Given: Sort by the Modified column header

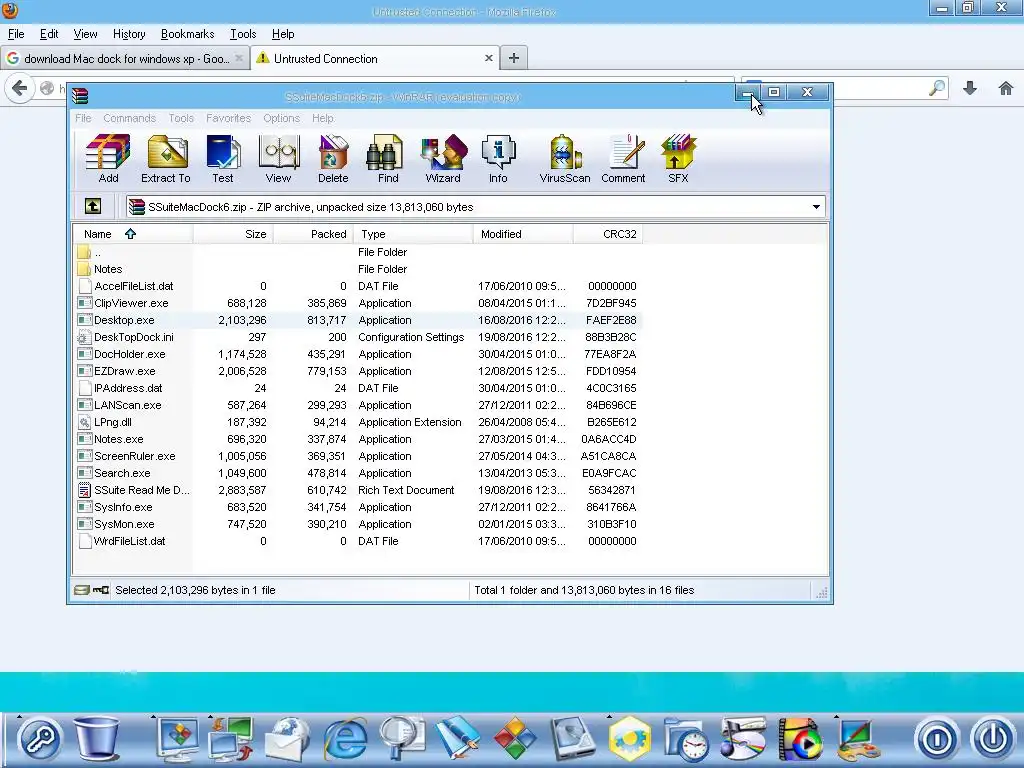Looking at the screenshot, I should coord(522,234).
